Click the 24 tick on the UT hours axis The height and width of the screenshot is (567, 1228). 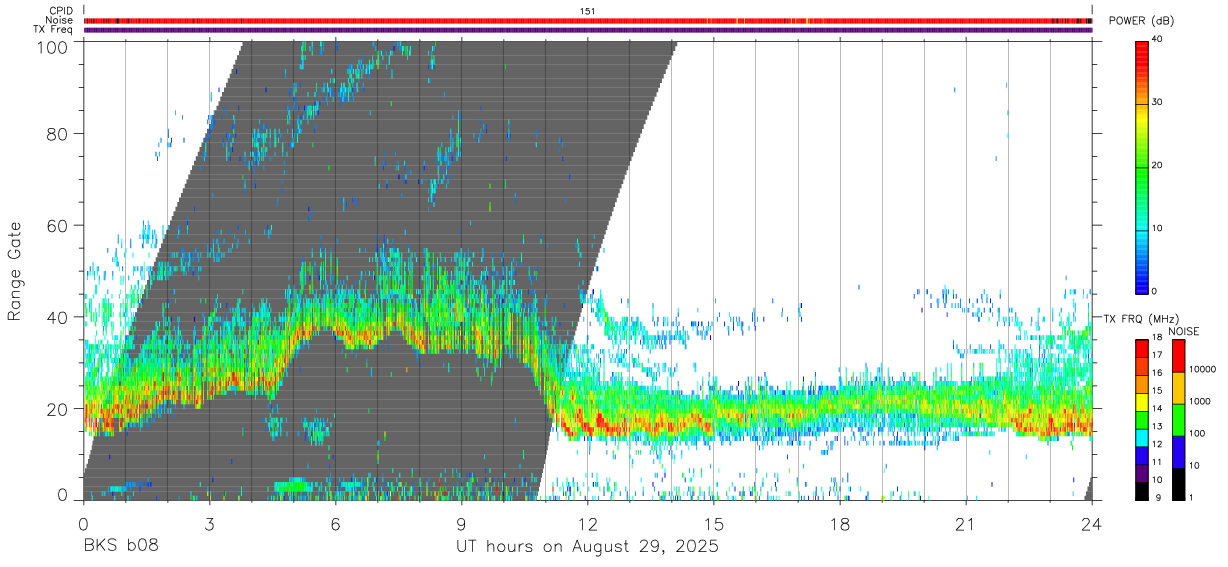(x=1092, y=524)
